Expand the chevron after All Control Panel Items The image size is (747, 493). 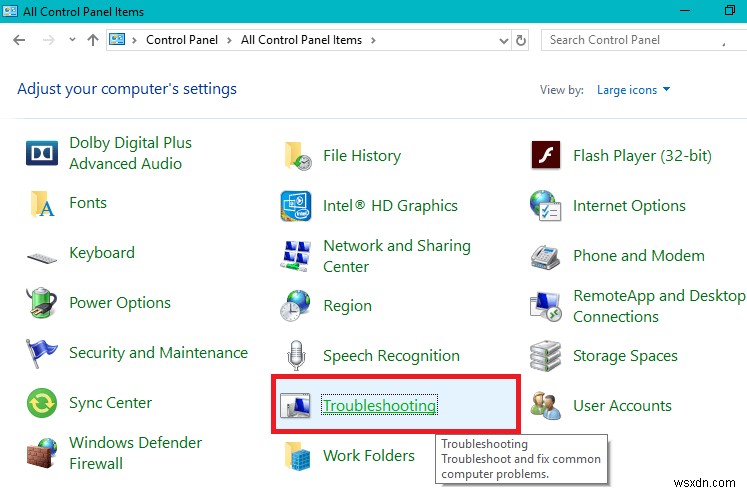(x=373, y=40)
